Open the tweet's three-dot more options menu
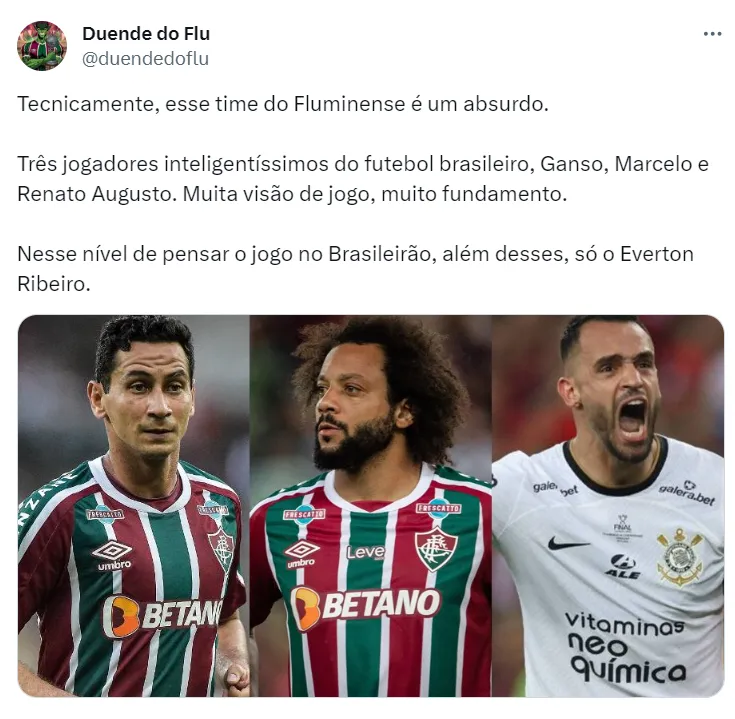735x719 pixels. click(x=712, y=34)
